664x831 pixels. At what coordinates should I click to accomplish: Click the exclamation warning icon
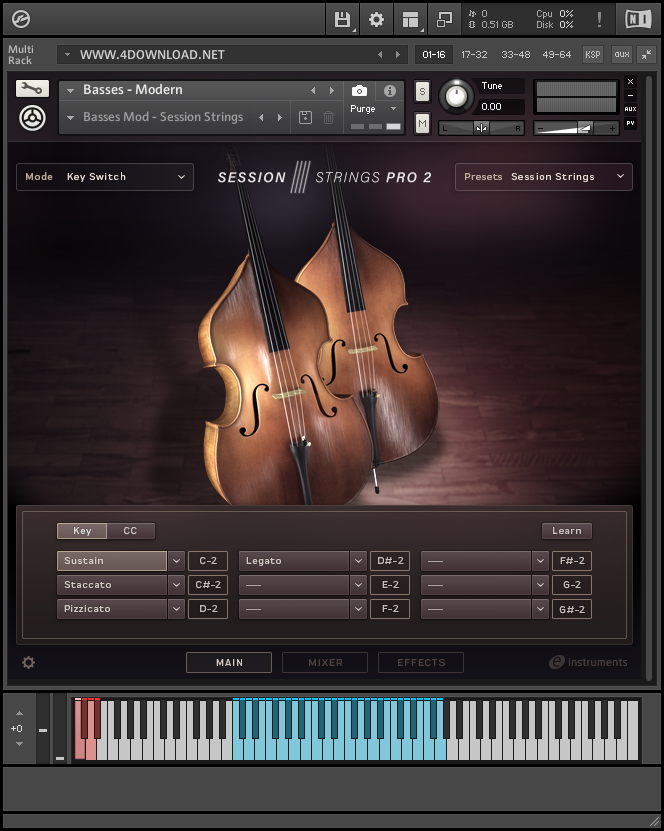click(599, 20)
